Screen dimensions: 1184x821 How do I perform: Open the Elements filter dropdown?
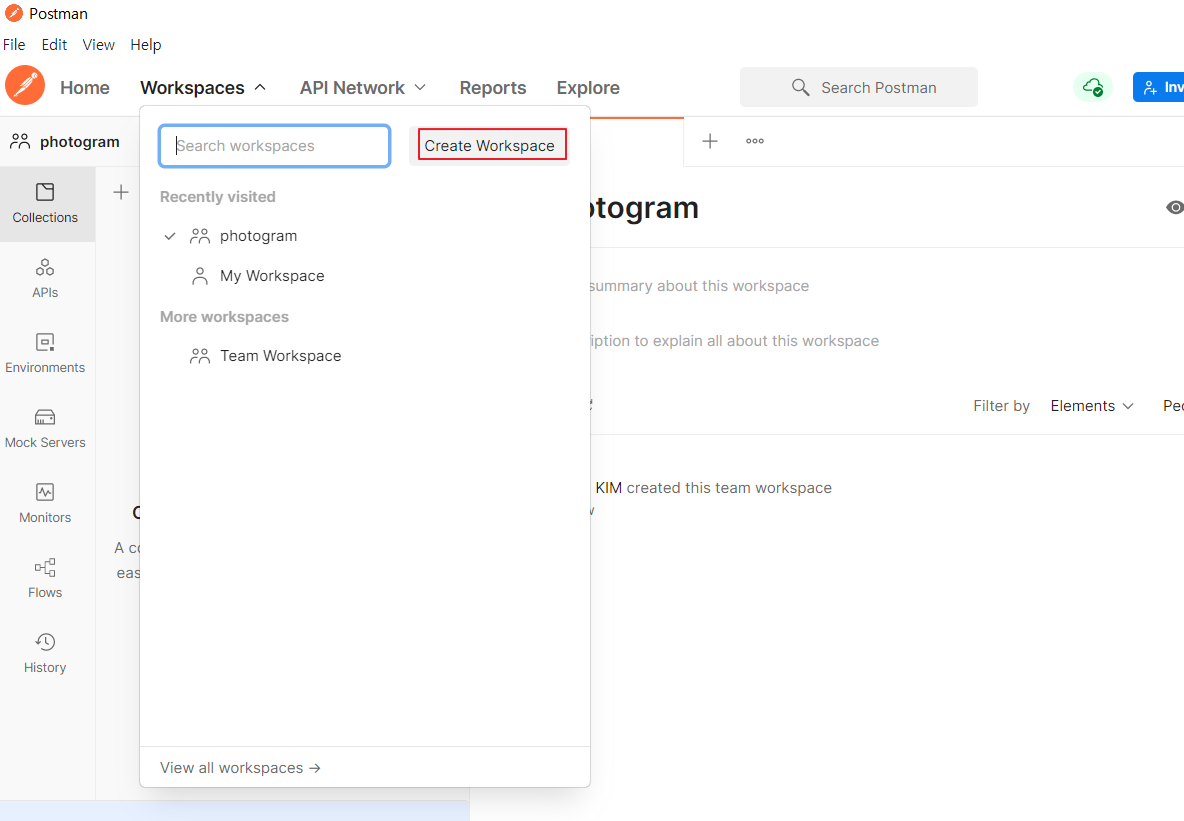1092,406
